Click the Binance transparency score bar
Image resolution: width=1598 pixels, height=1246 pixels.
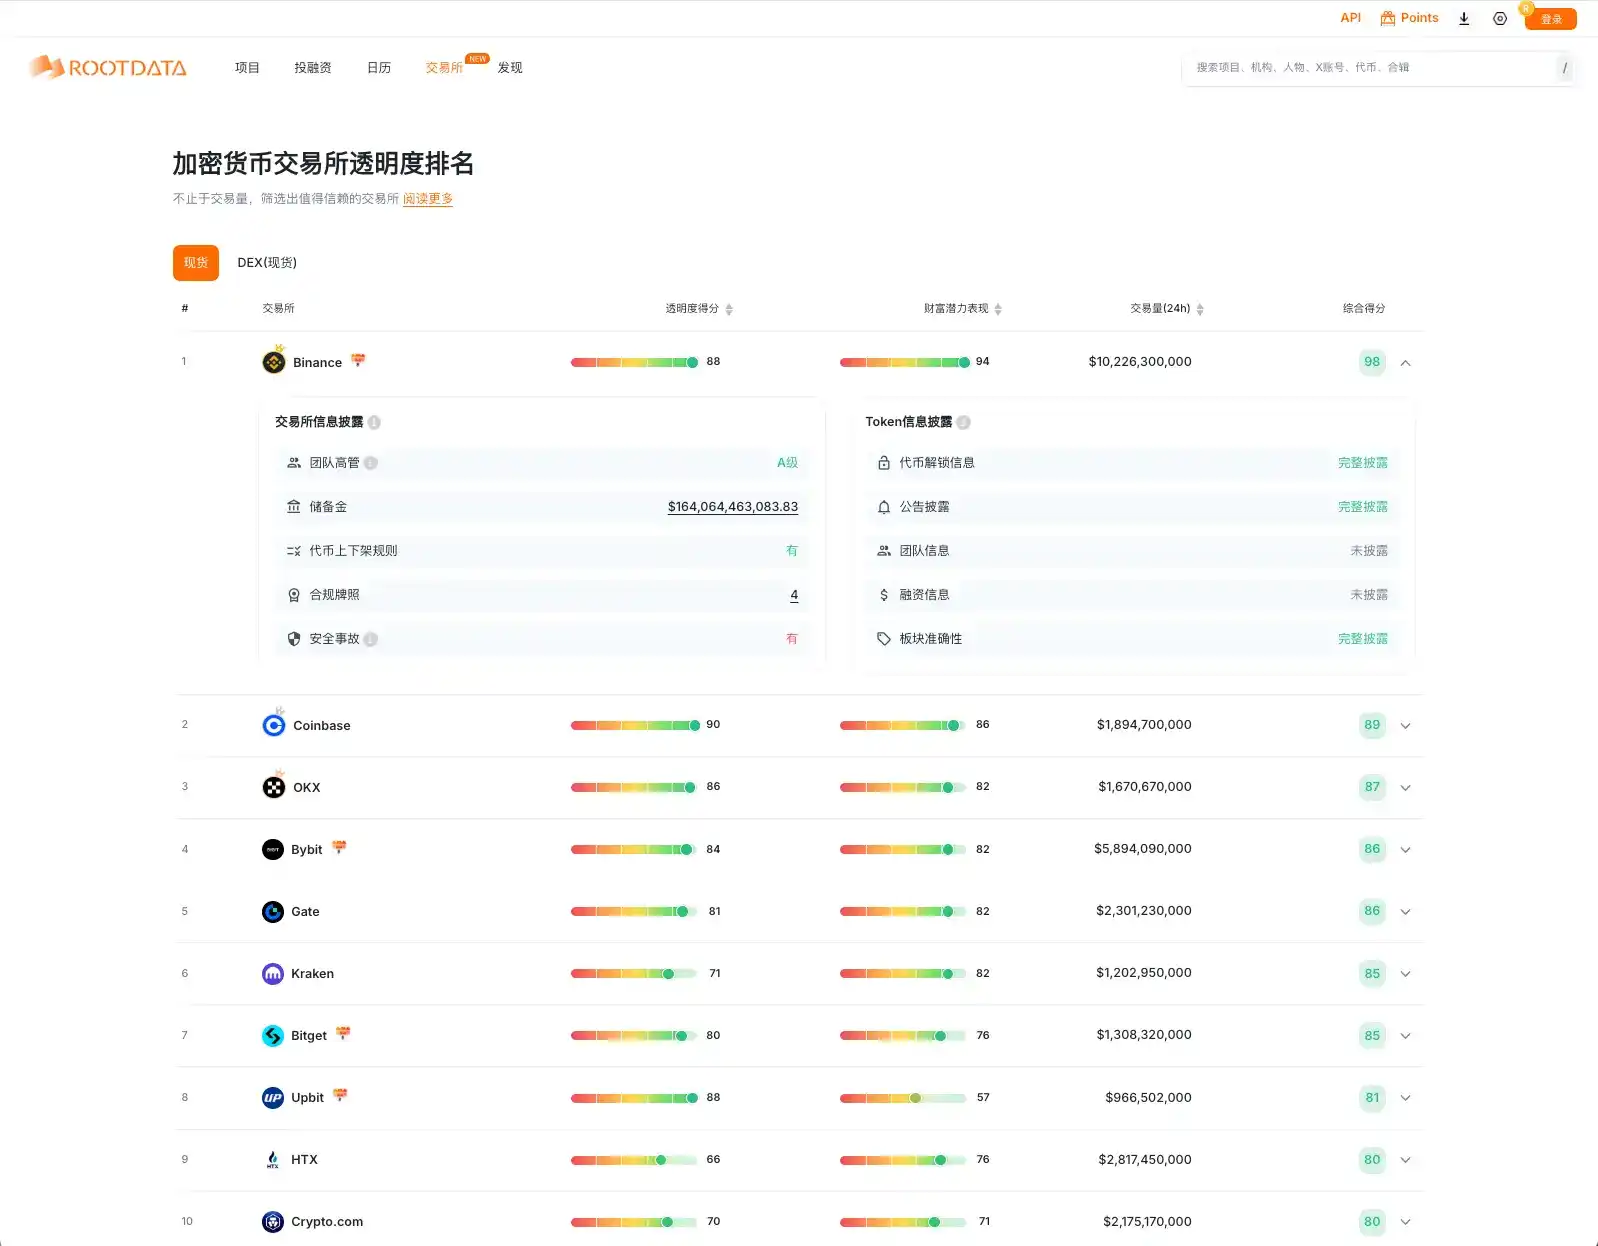[x=634, y=362]
